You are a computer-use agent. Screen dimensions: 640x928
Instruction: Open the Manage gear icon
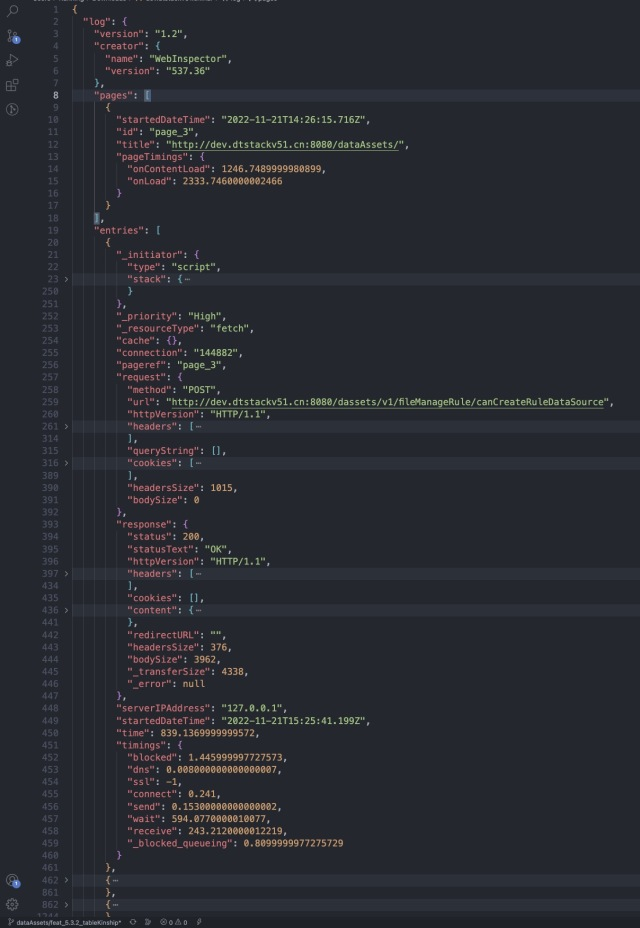[x=12, y=904]
